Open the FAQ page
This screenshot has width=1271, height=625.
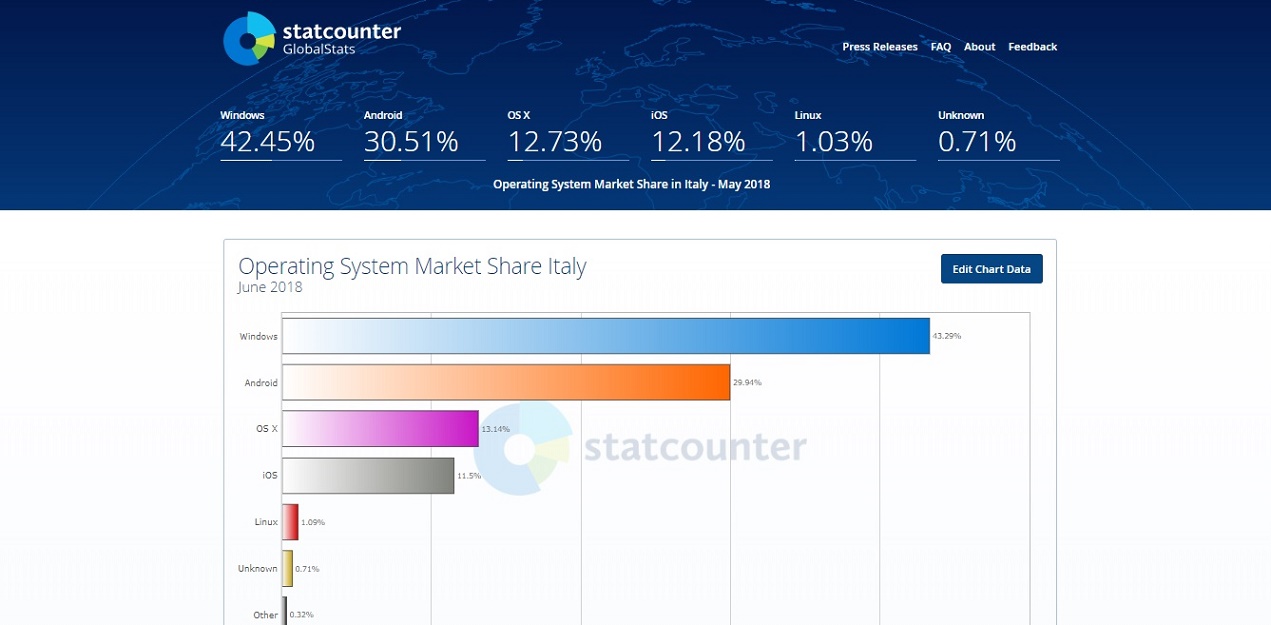tap(940, 47)
